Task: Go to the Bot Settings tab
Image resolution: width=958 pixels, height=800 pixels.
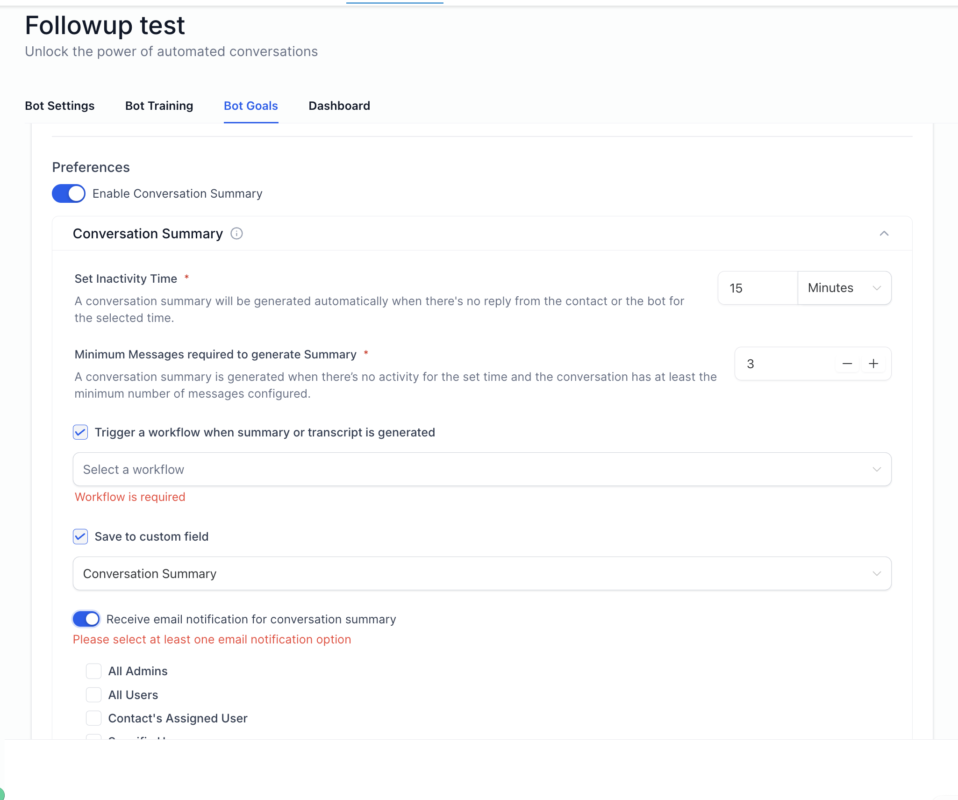Action: (x=59, y=105)
